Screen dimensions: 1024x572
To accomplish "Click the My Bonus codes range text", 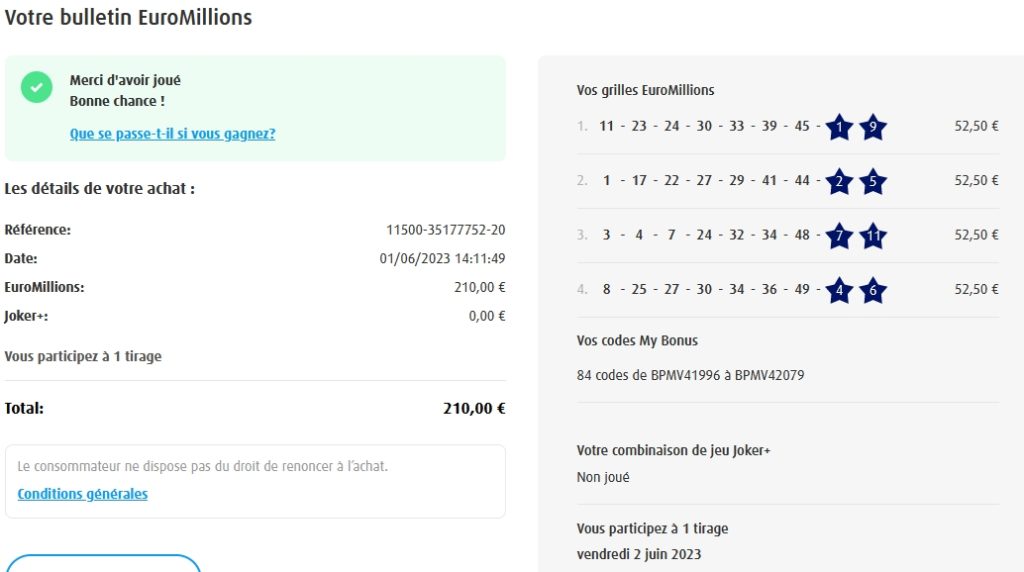I will pyautogui.click(x=690, y=376).
